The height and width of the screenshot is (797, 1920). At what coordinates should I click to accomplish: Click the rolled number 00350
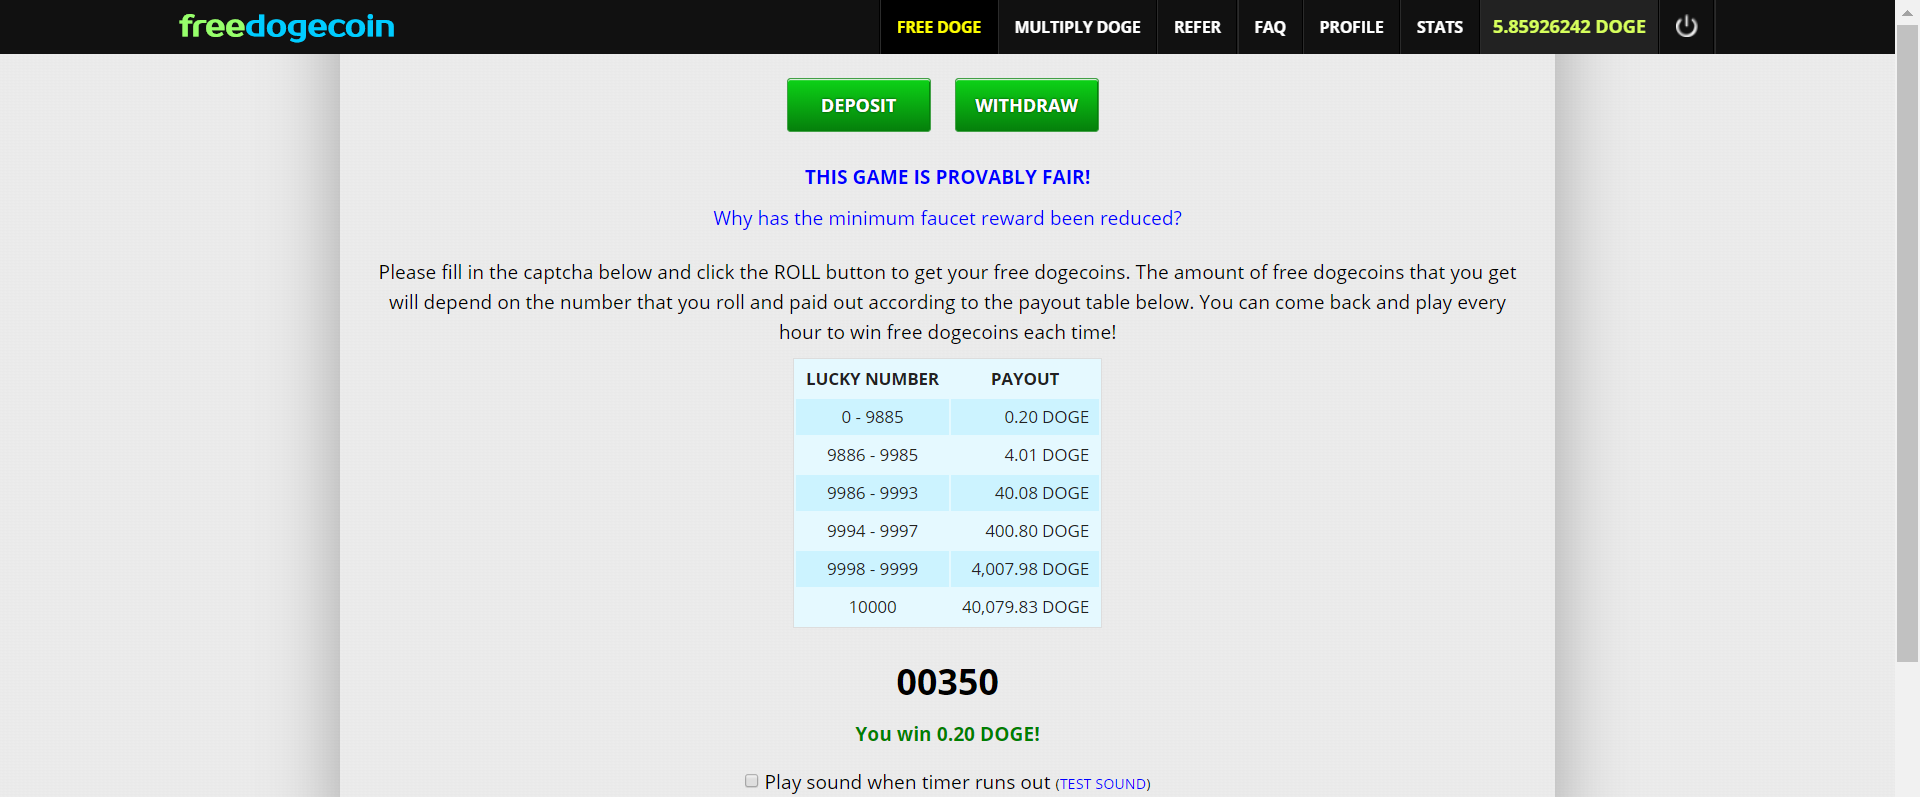947,682
